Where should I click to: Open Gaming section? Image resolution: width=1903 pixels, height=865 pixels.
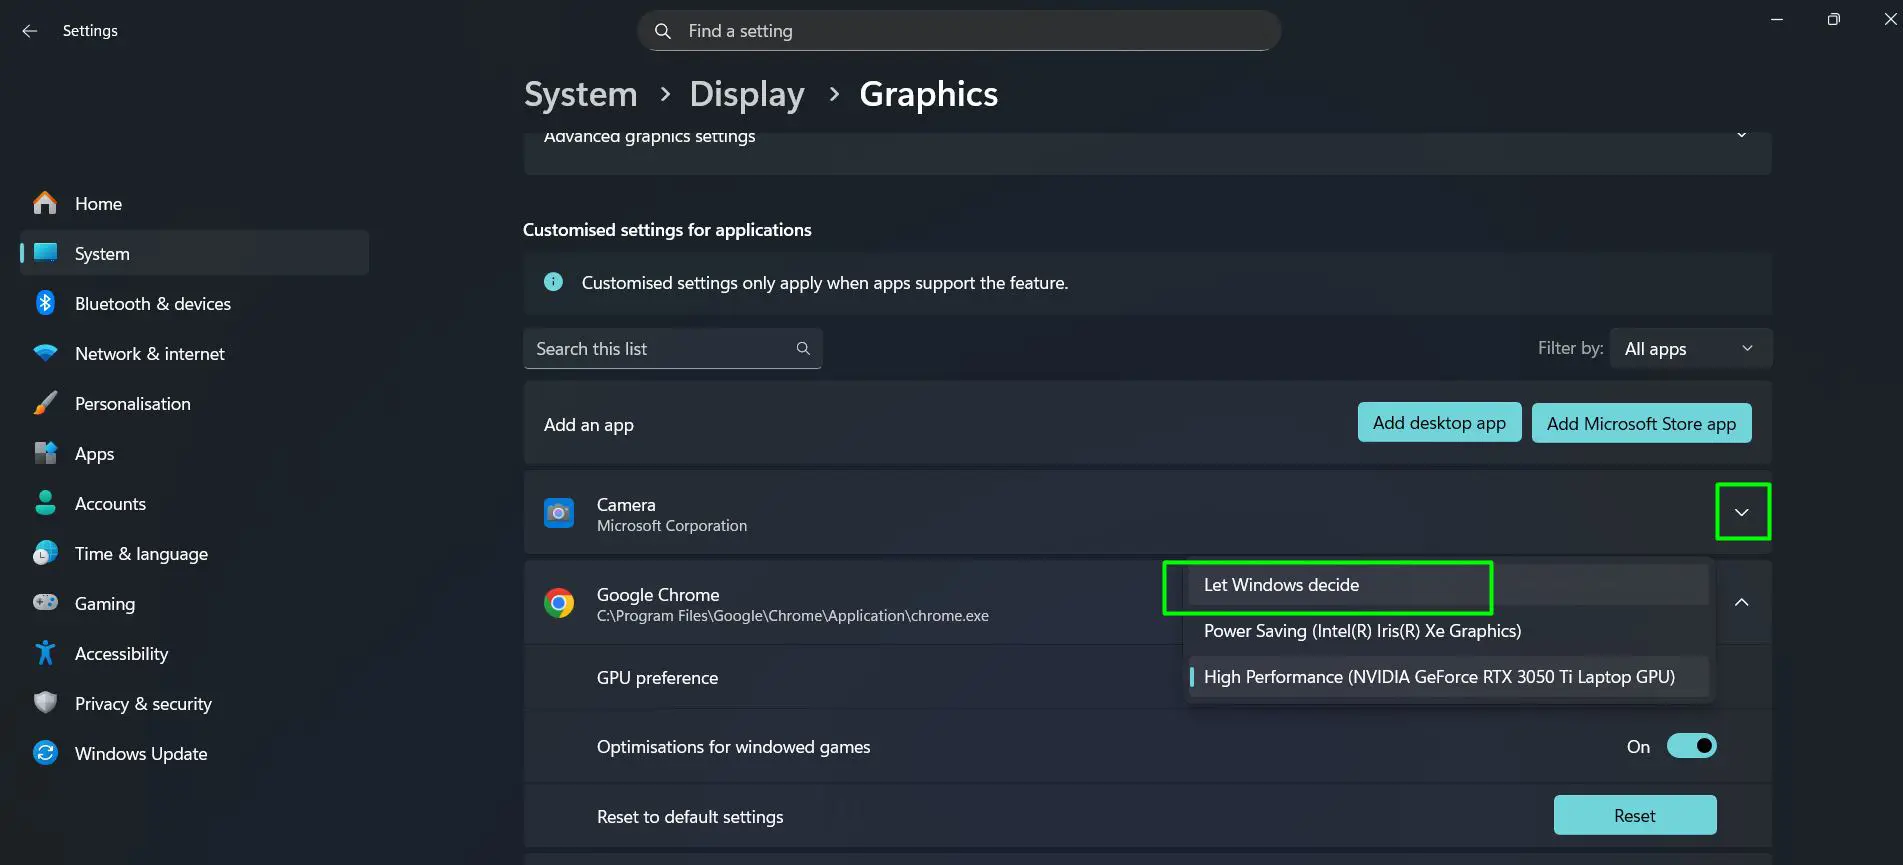pyautogui.click(x=195, y=603)
